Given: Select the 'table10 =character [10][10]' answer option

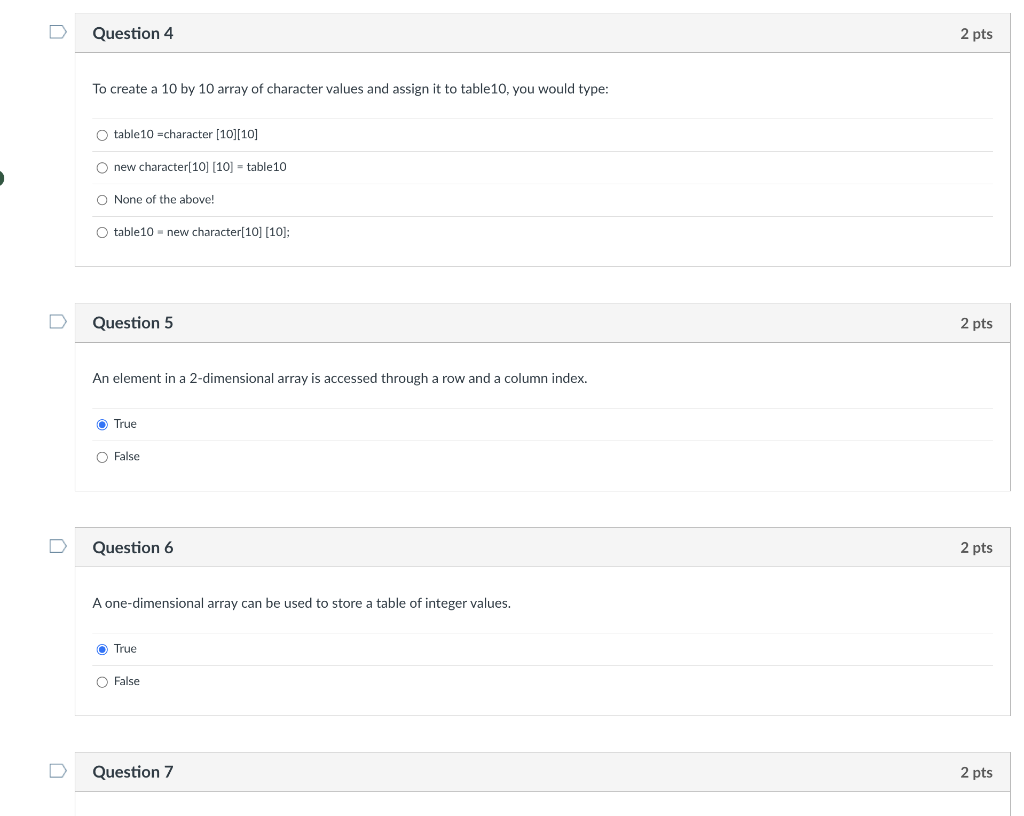Looking at the screenshot, I should 102,134.
